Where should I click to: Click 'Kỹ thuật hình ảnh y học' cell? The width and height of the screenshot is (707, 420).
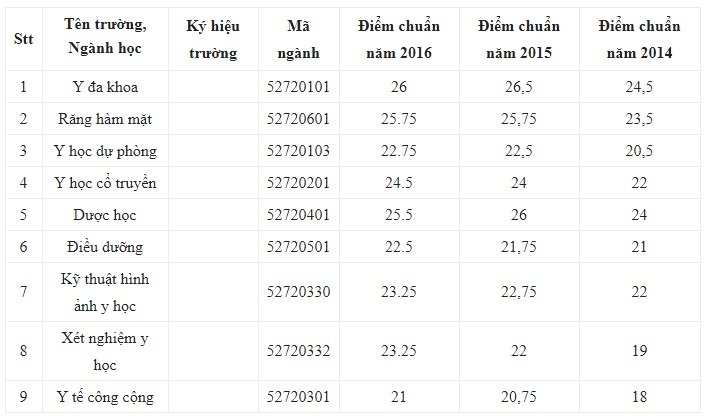(x=105, y=292)
